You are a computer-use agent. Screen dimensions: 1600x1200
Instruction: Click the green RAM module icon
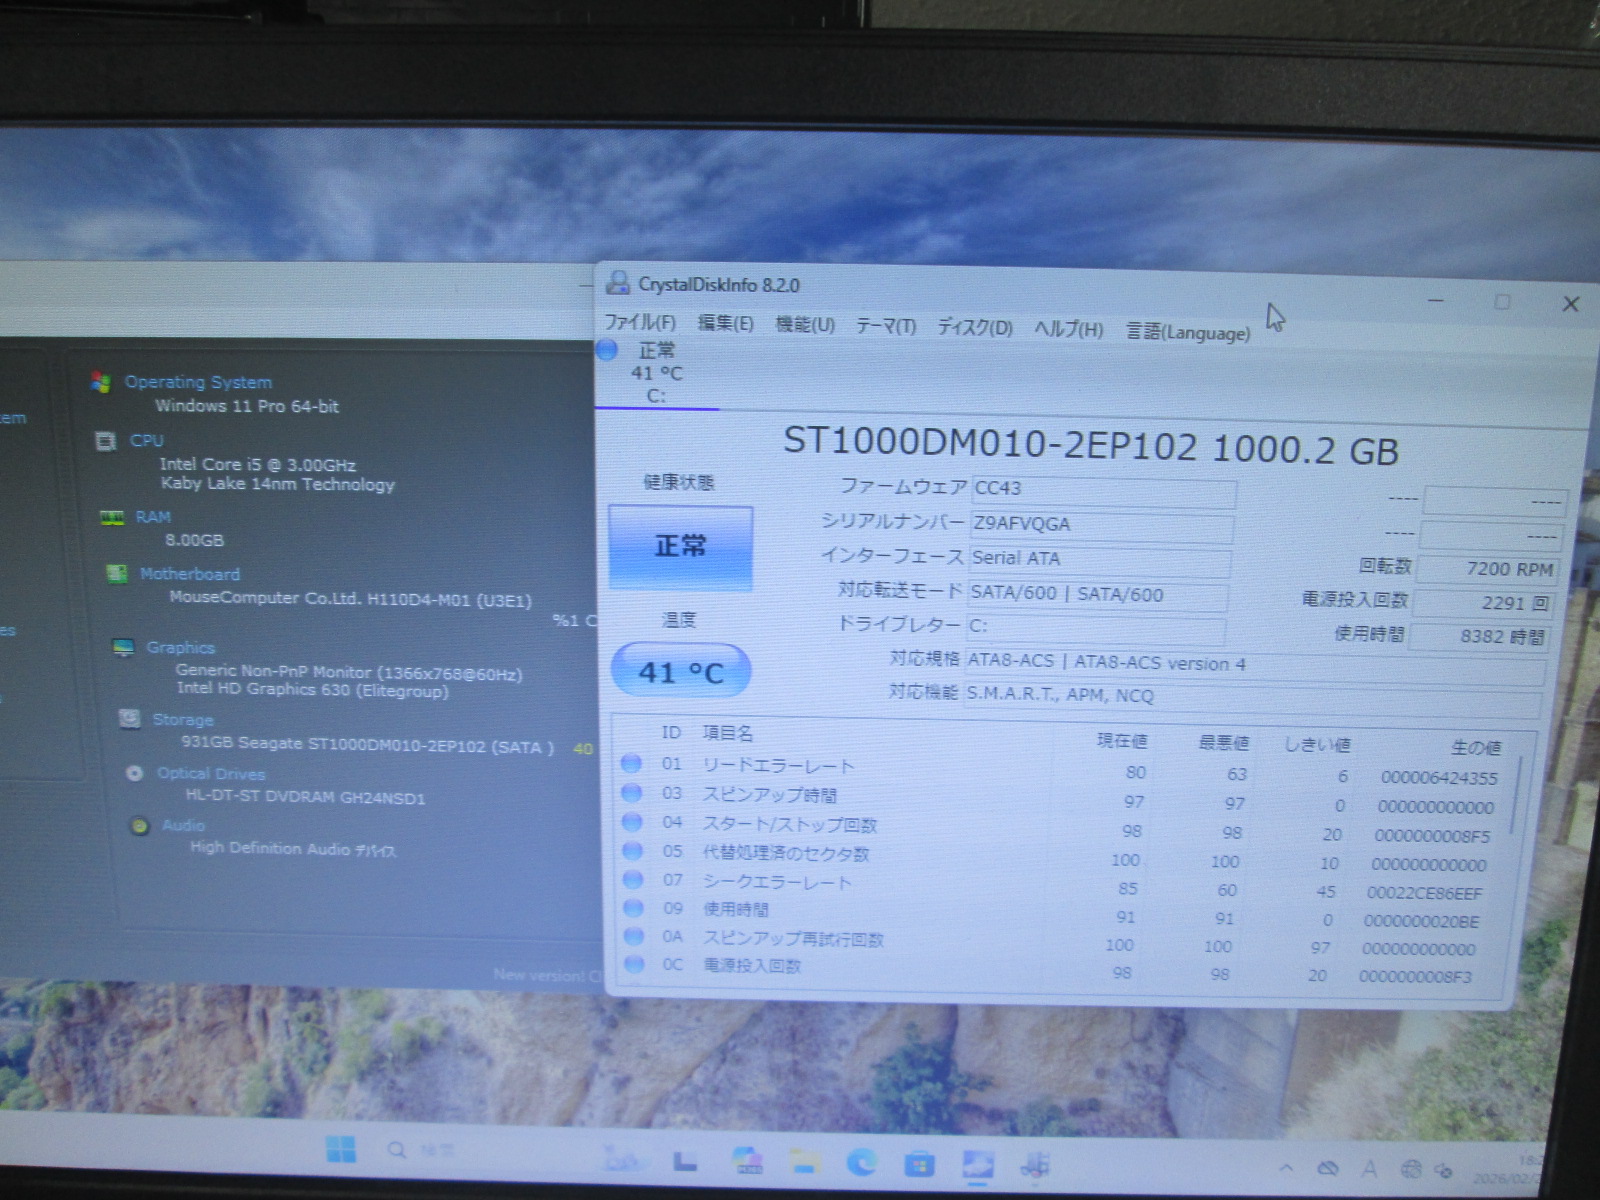[x=111, y=517]
